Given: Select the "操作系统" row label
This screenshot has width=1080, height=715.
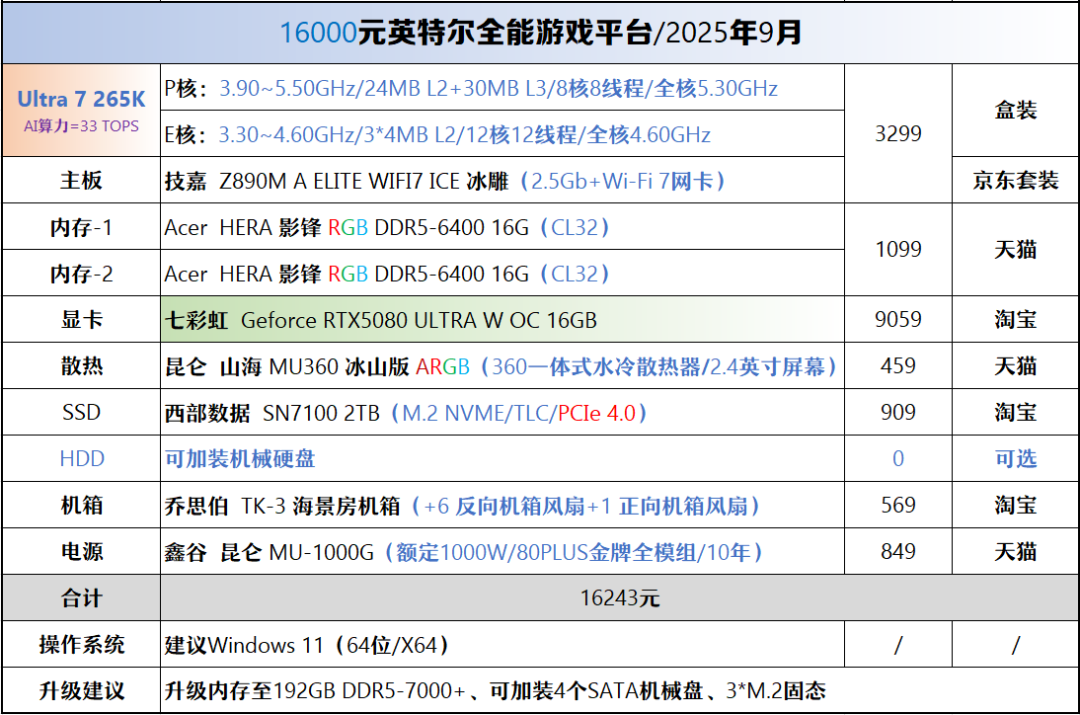Looking at the screenshot, I should (81, 645).
